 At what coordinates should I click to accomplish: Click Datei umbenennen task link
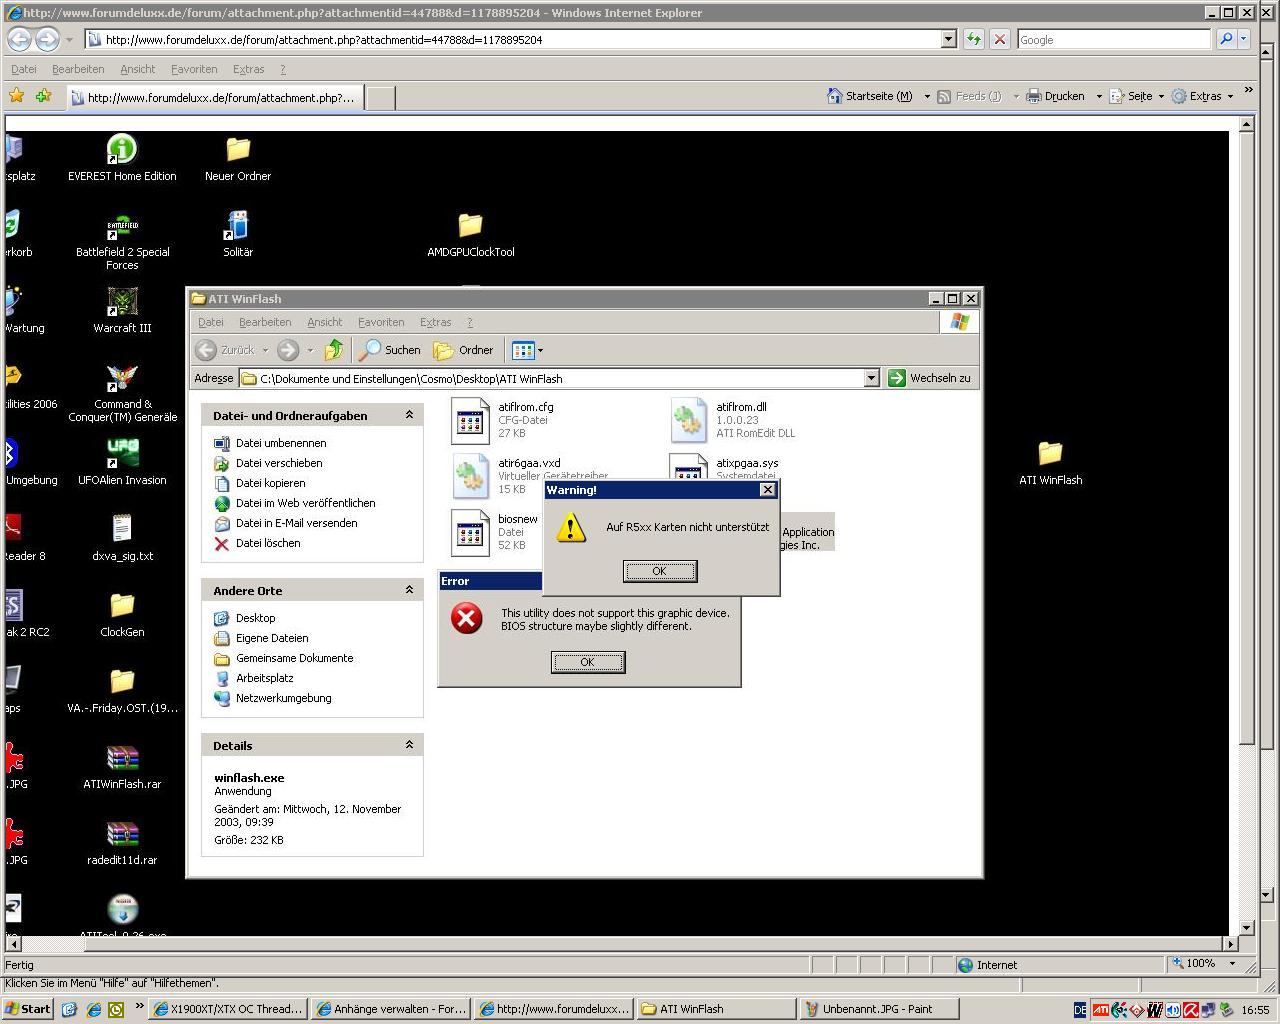(x=281, y=443)
